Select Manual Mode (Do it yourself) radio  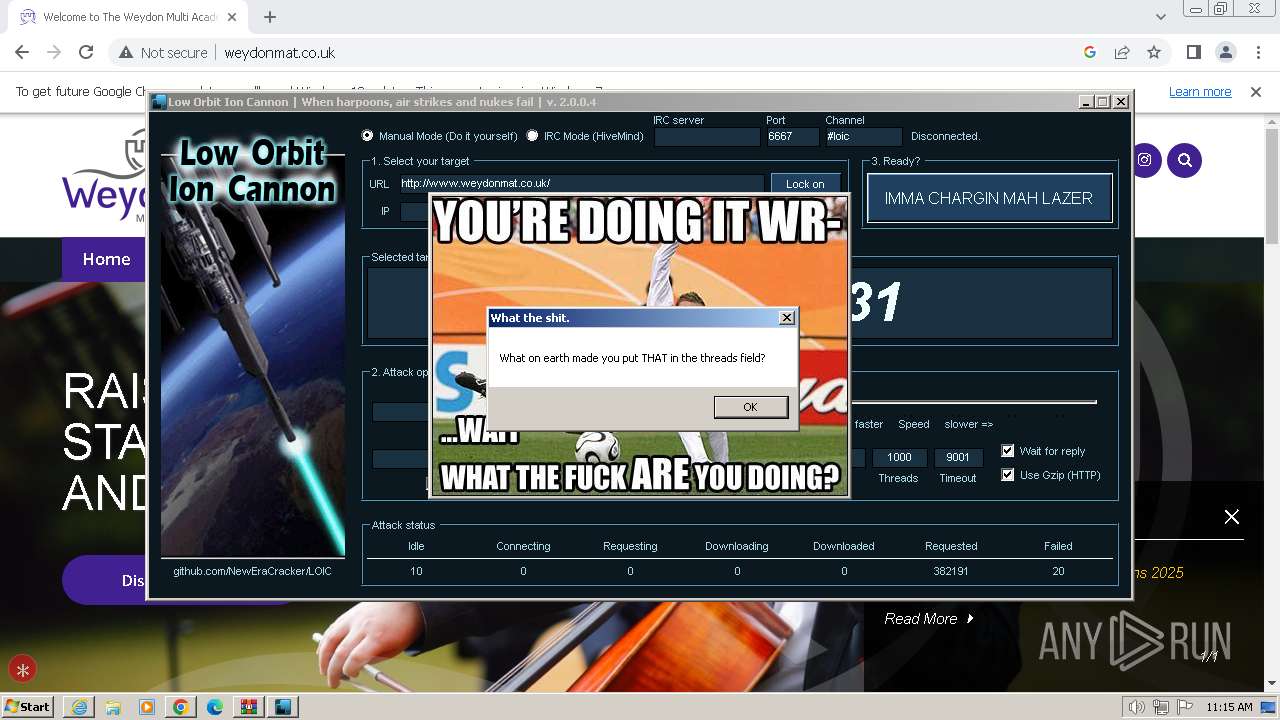click(367, 136)
